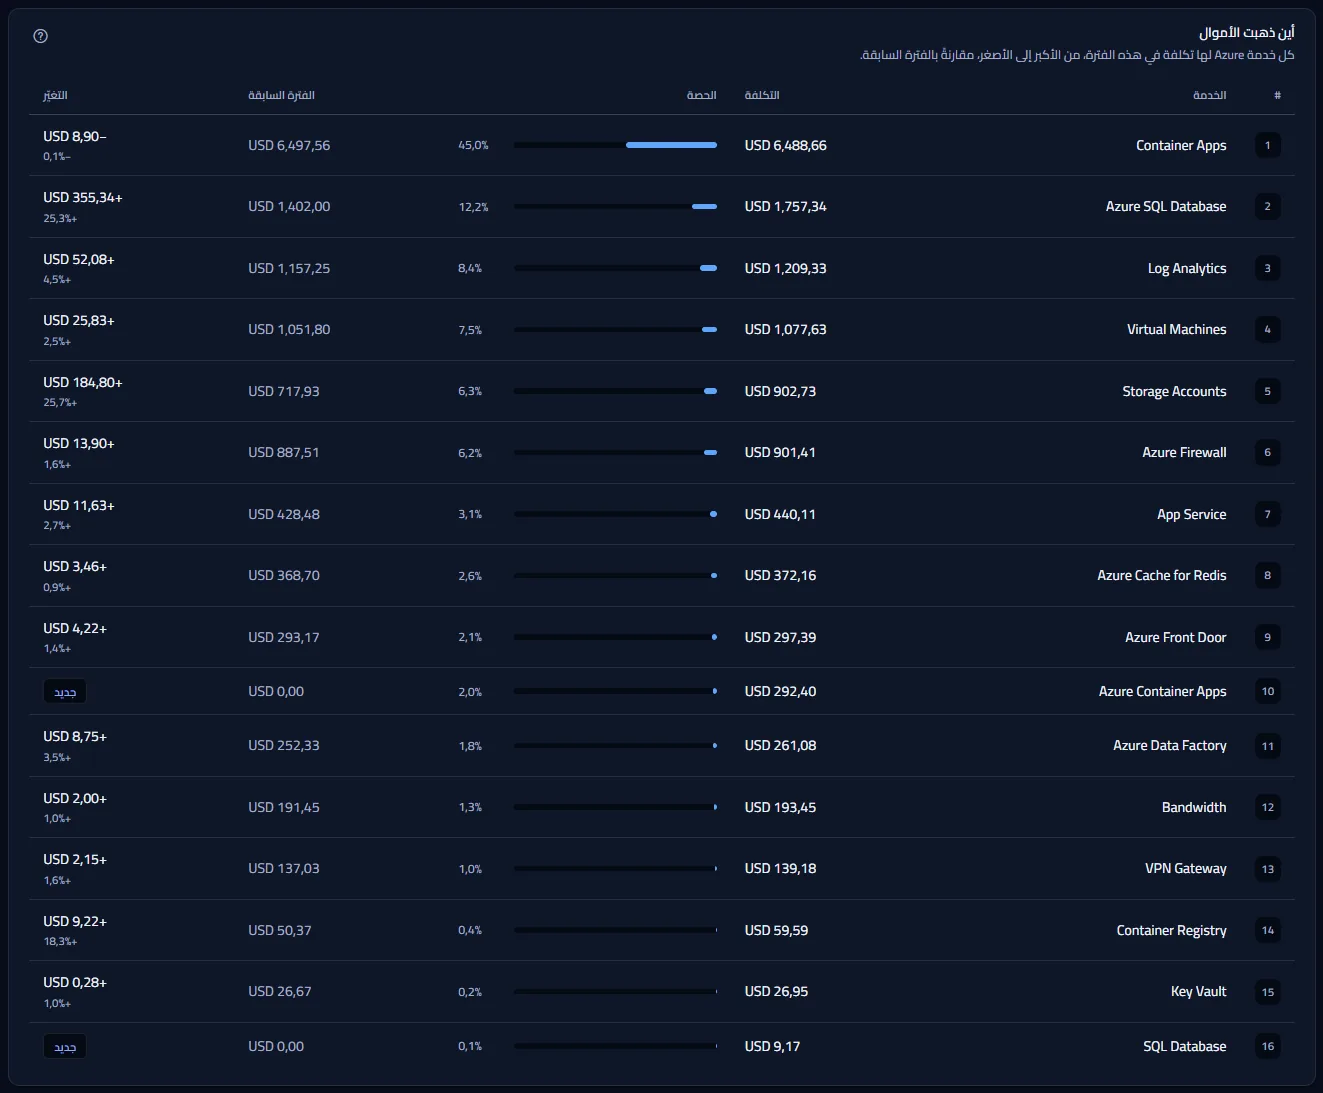Viewport: 1323px width, 1093px height.
Task: Click the Azure Cache for Redis name
Action: (x=1162, y=575)
